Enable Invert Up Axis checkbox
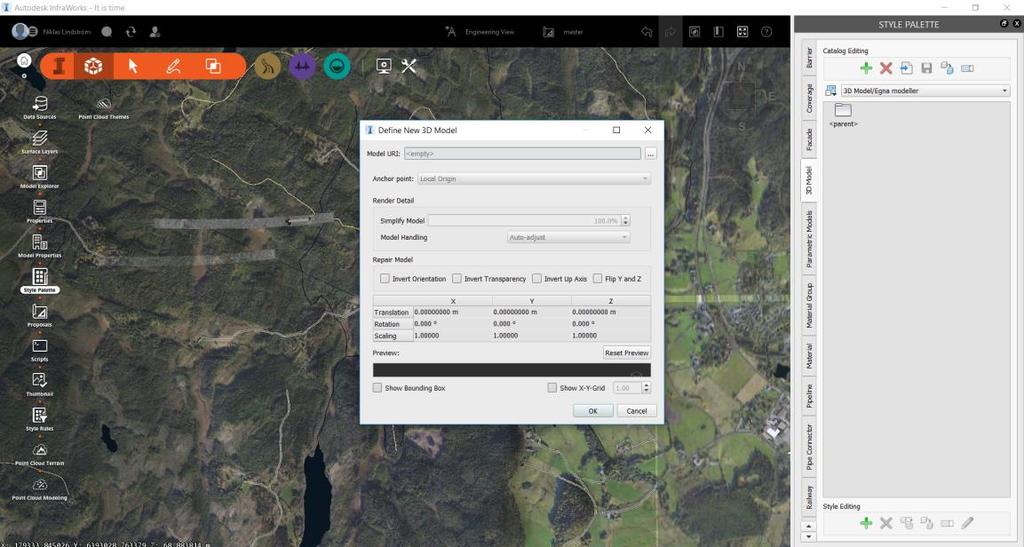This screenshot has height=547, width=1024. pyautogui.click(x=537, y=279)
